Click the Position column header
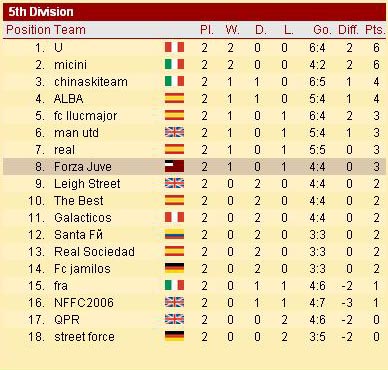This screenshot has width=388, height=370. (28, 30)
